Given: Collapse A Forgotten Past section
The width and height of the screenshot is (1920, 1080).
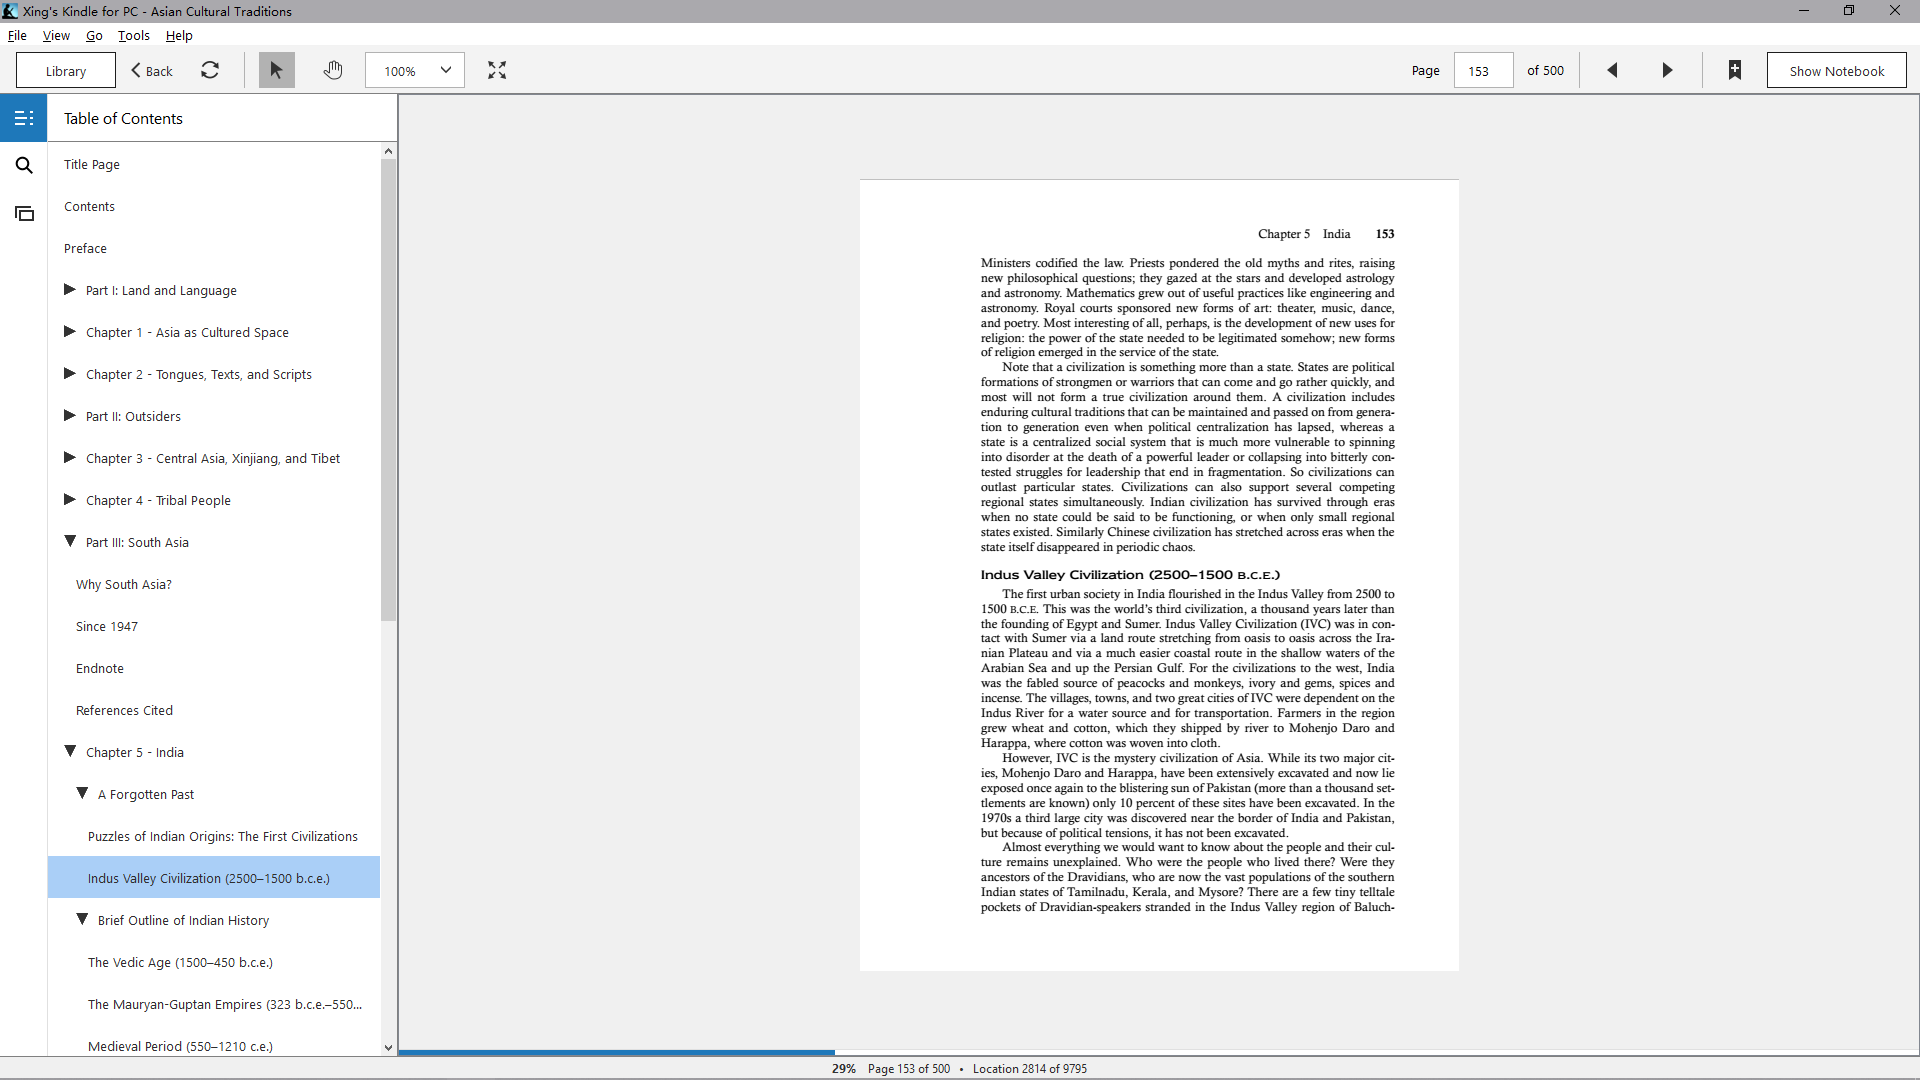Looking at the screenshot, I should tap(82, 793).
